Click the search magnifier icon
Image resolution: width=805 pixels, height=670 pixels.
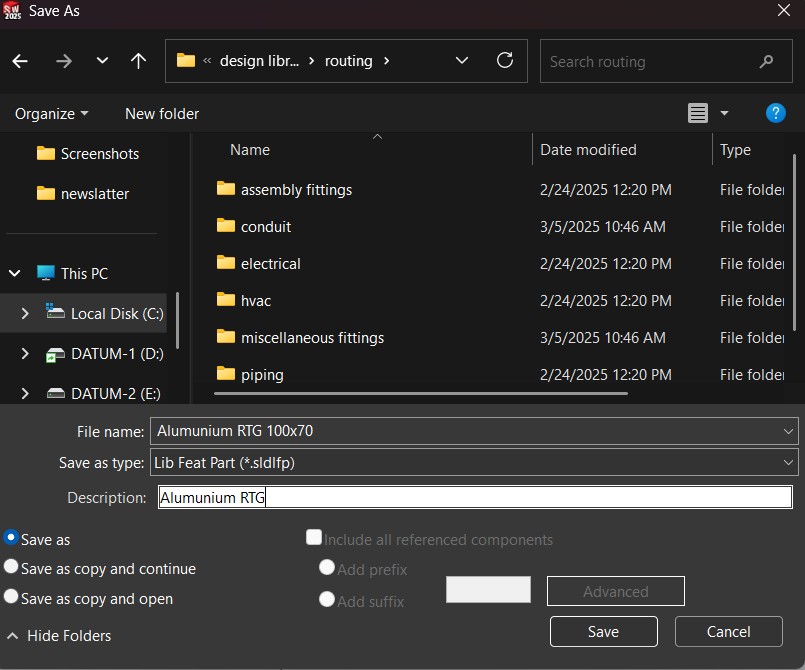pyautogui.click(x=767, y=61)
